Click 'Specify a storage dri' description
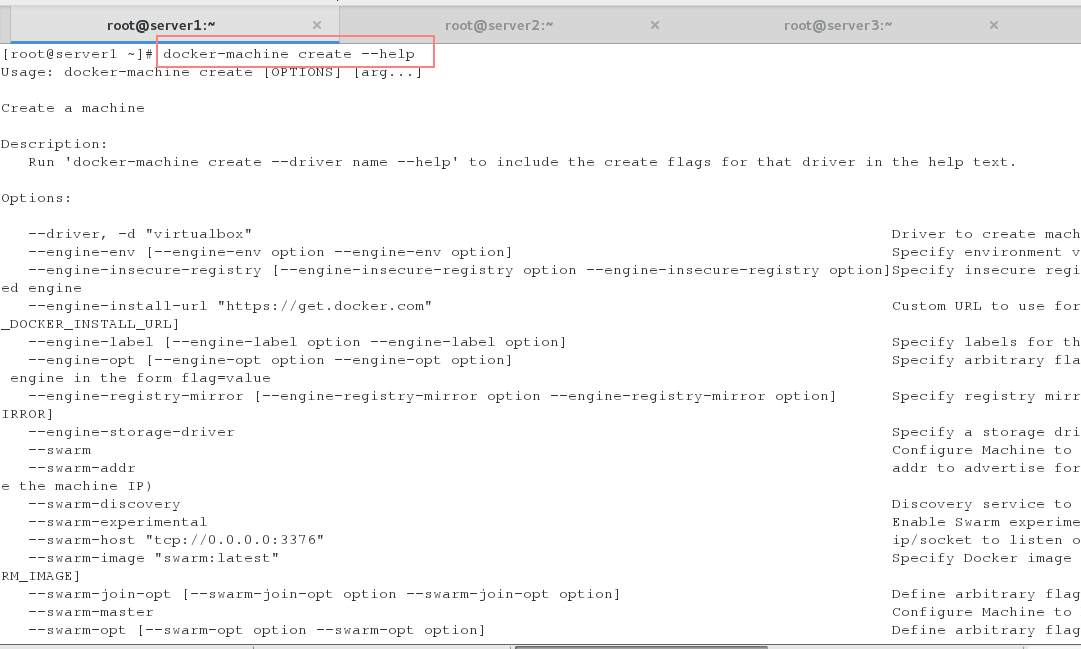This screenshot has height=649, width=1081. tap(986, 432)
